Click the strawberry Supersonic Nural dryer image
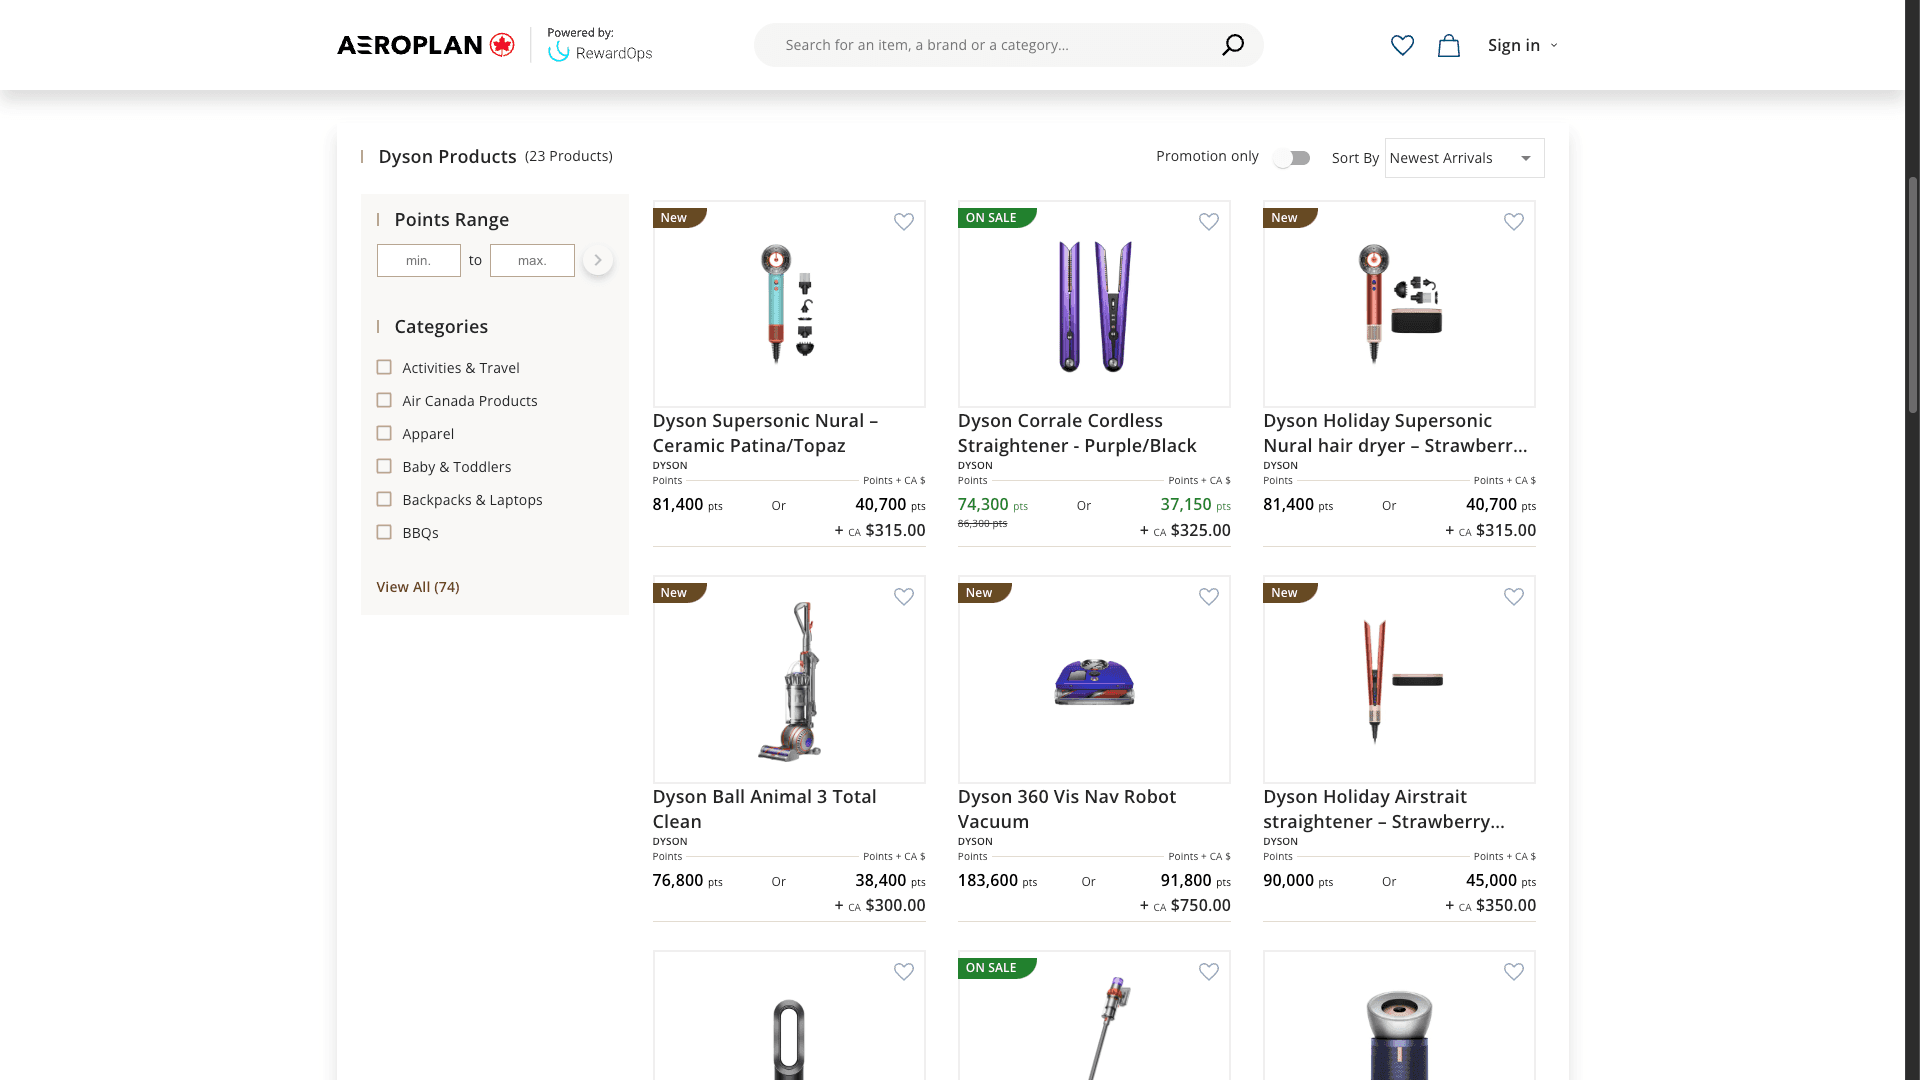The image size is (1920, 1080). coord(1399,304)
